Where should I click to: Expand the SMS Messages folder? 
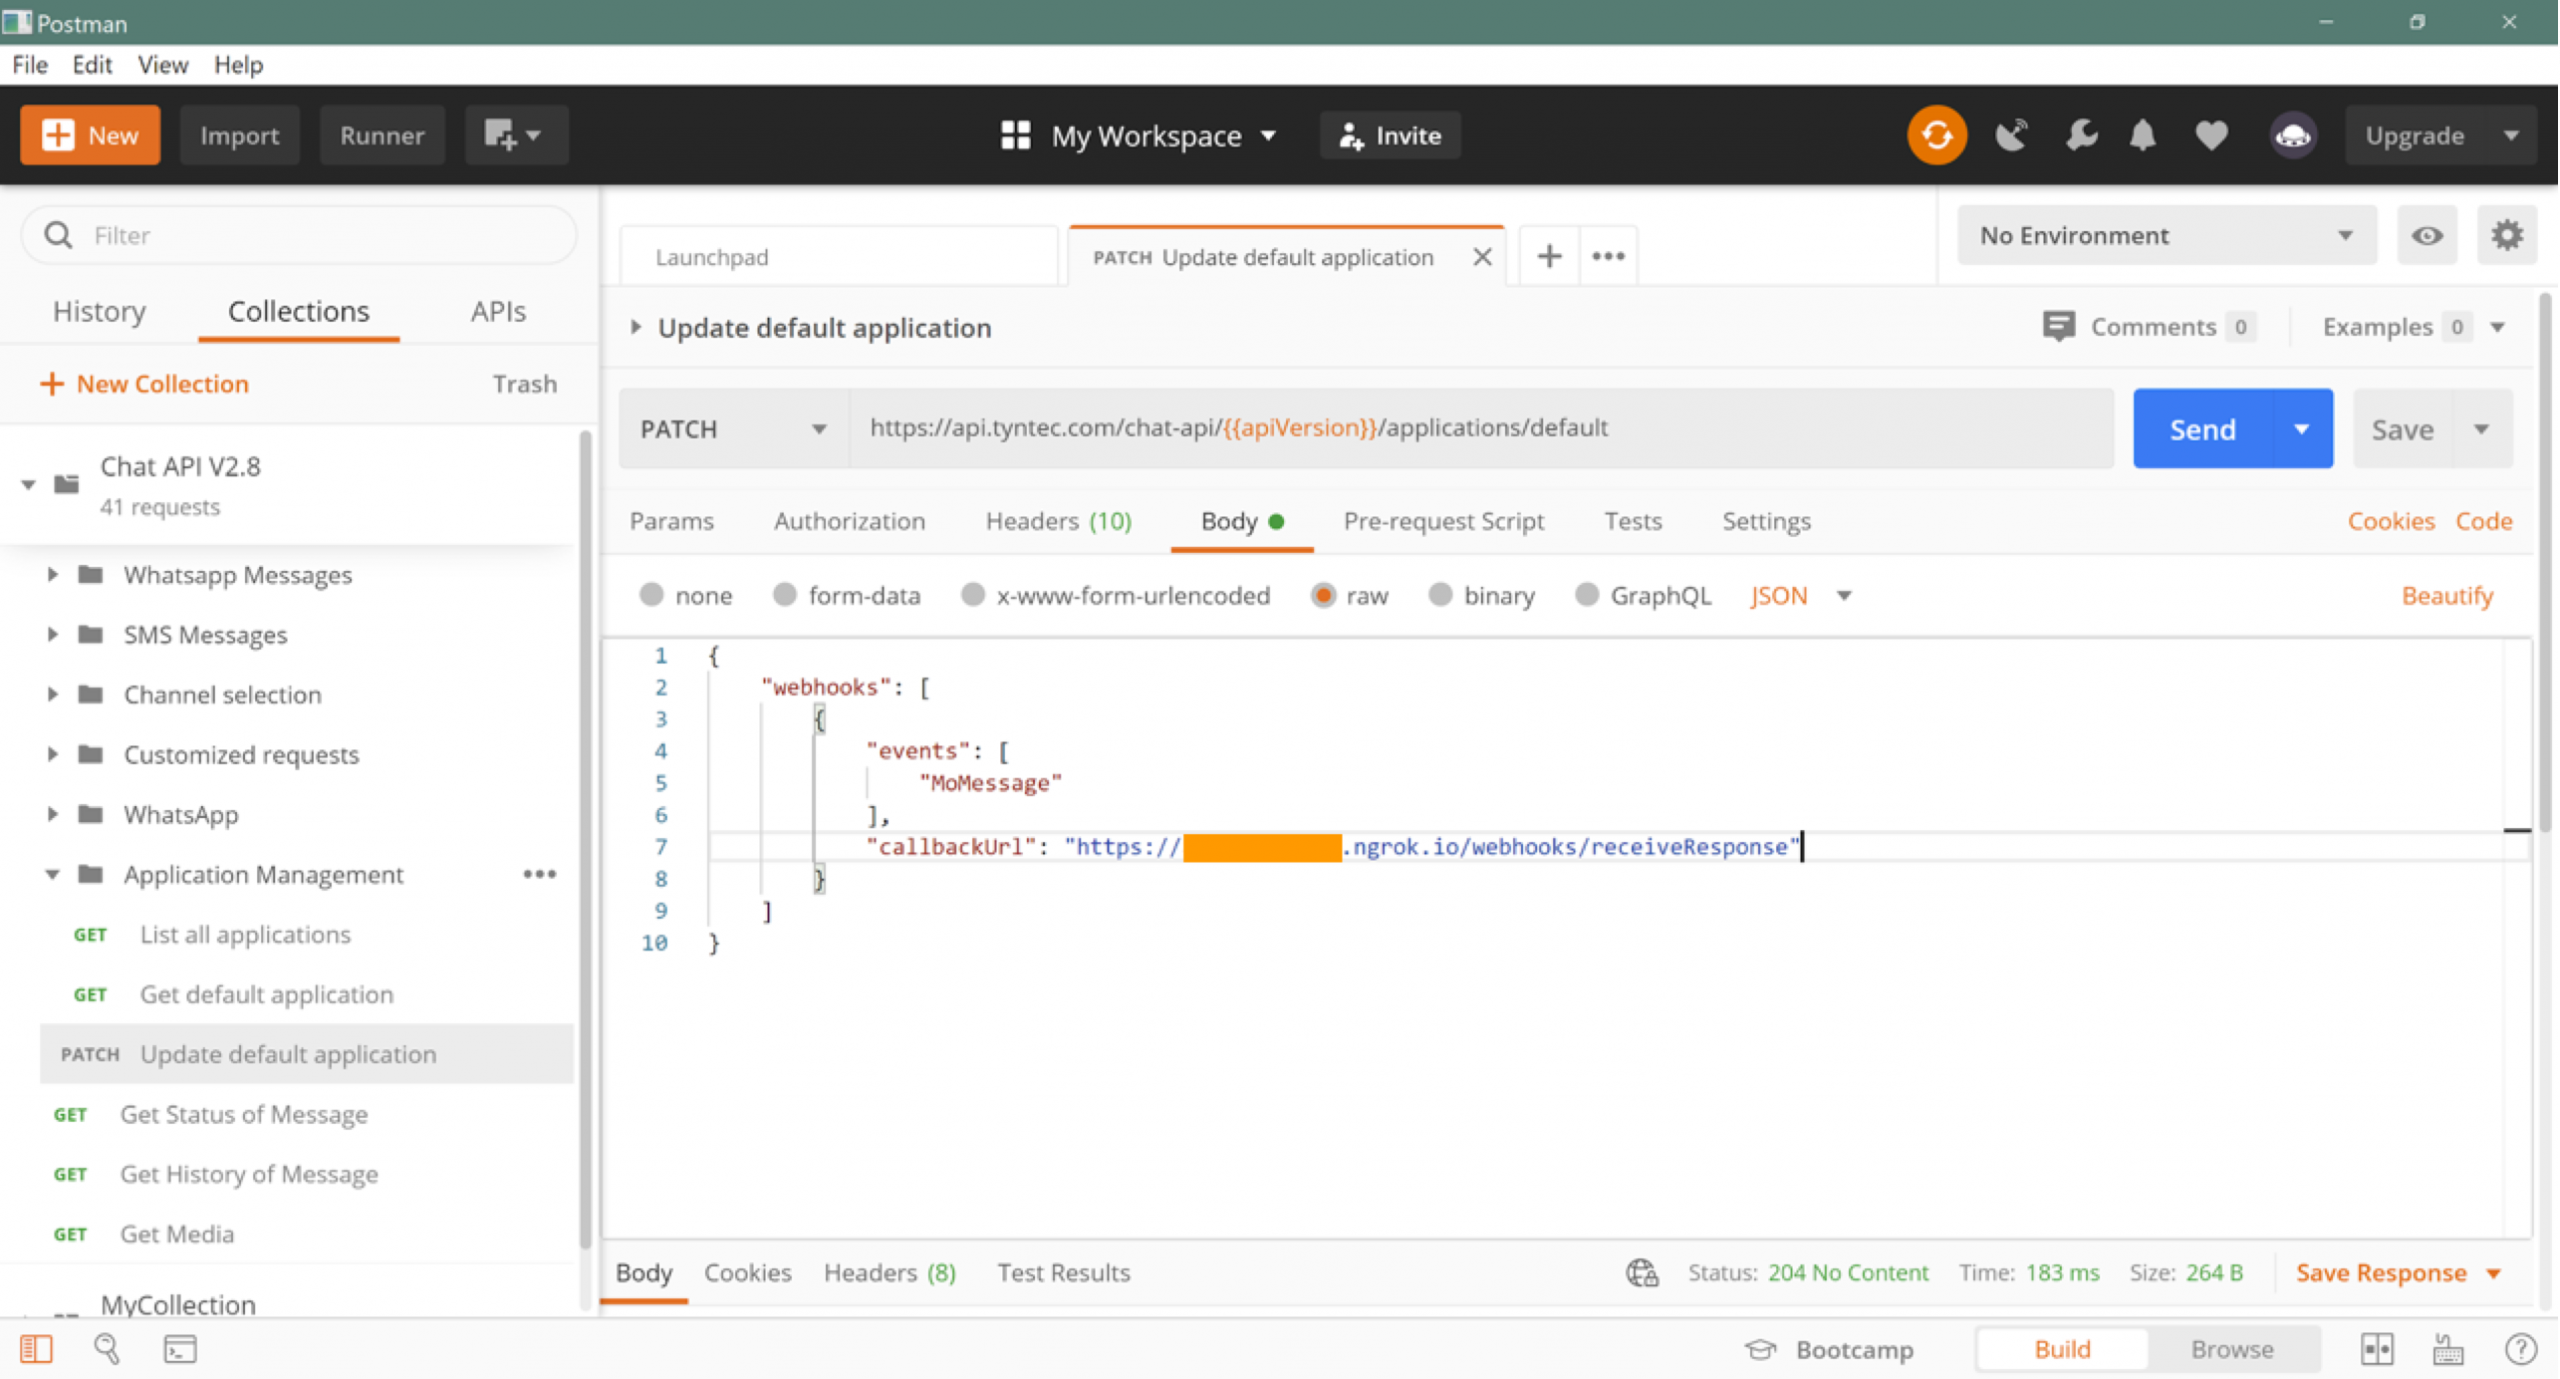(52, 635)
